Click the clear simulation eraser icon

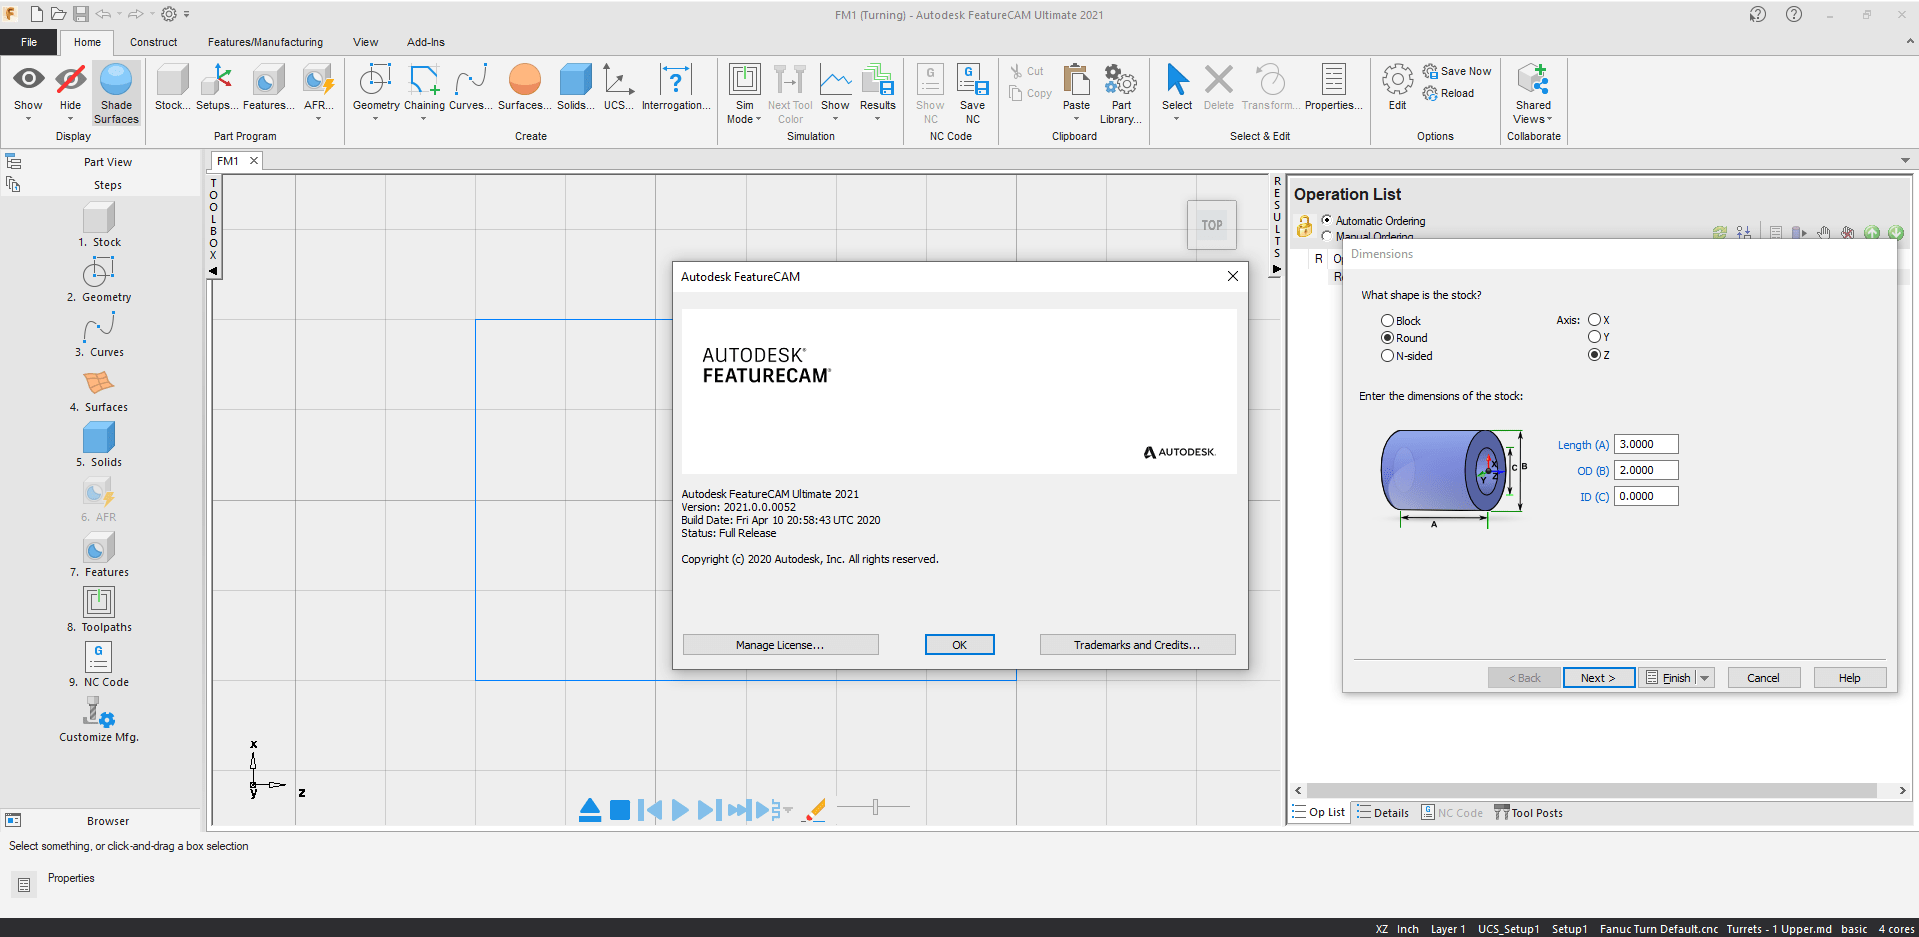click(815, 809)
